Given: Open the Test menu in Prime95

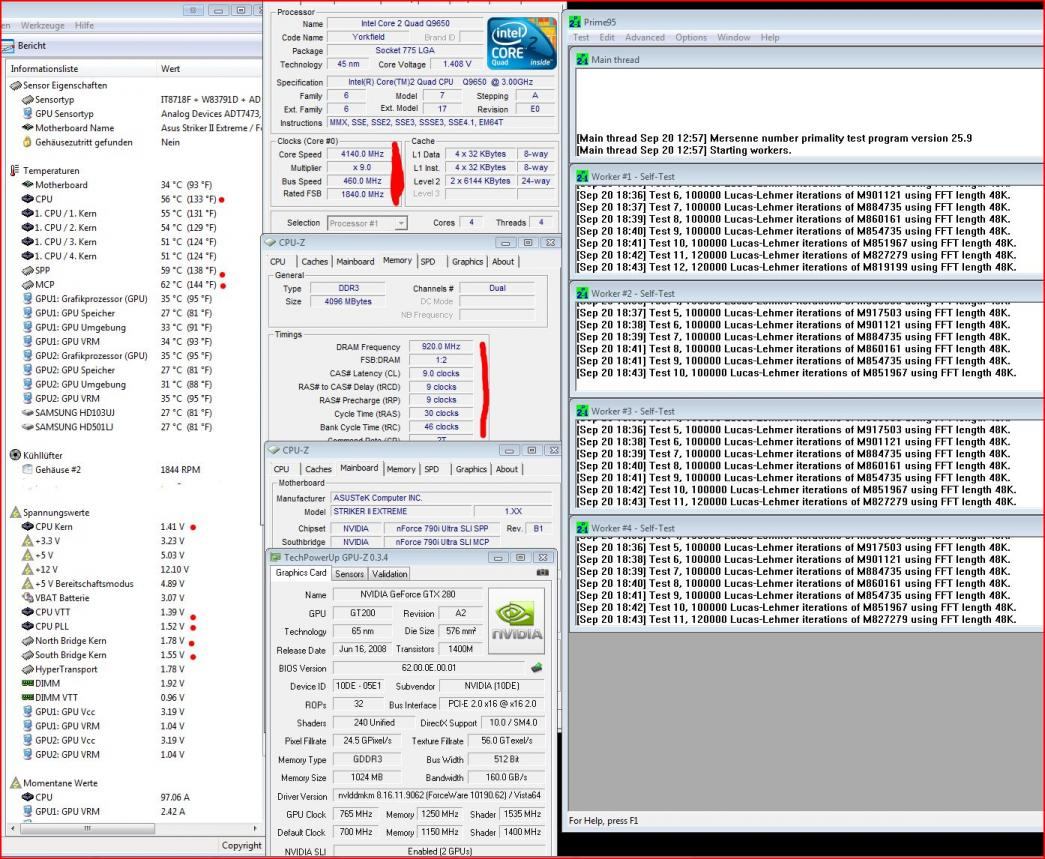Looking at the screenshot, I should tap(581, 37).
